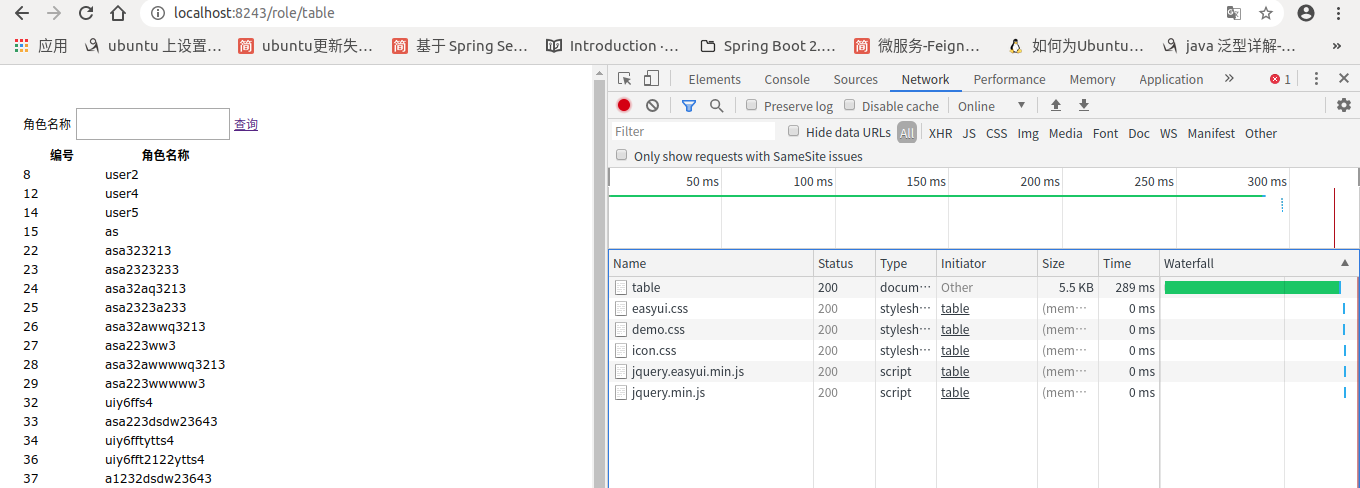This screenshot has height=488, width=1360.
Task: Filter requests by JS type
Action: tap(969, 133)
